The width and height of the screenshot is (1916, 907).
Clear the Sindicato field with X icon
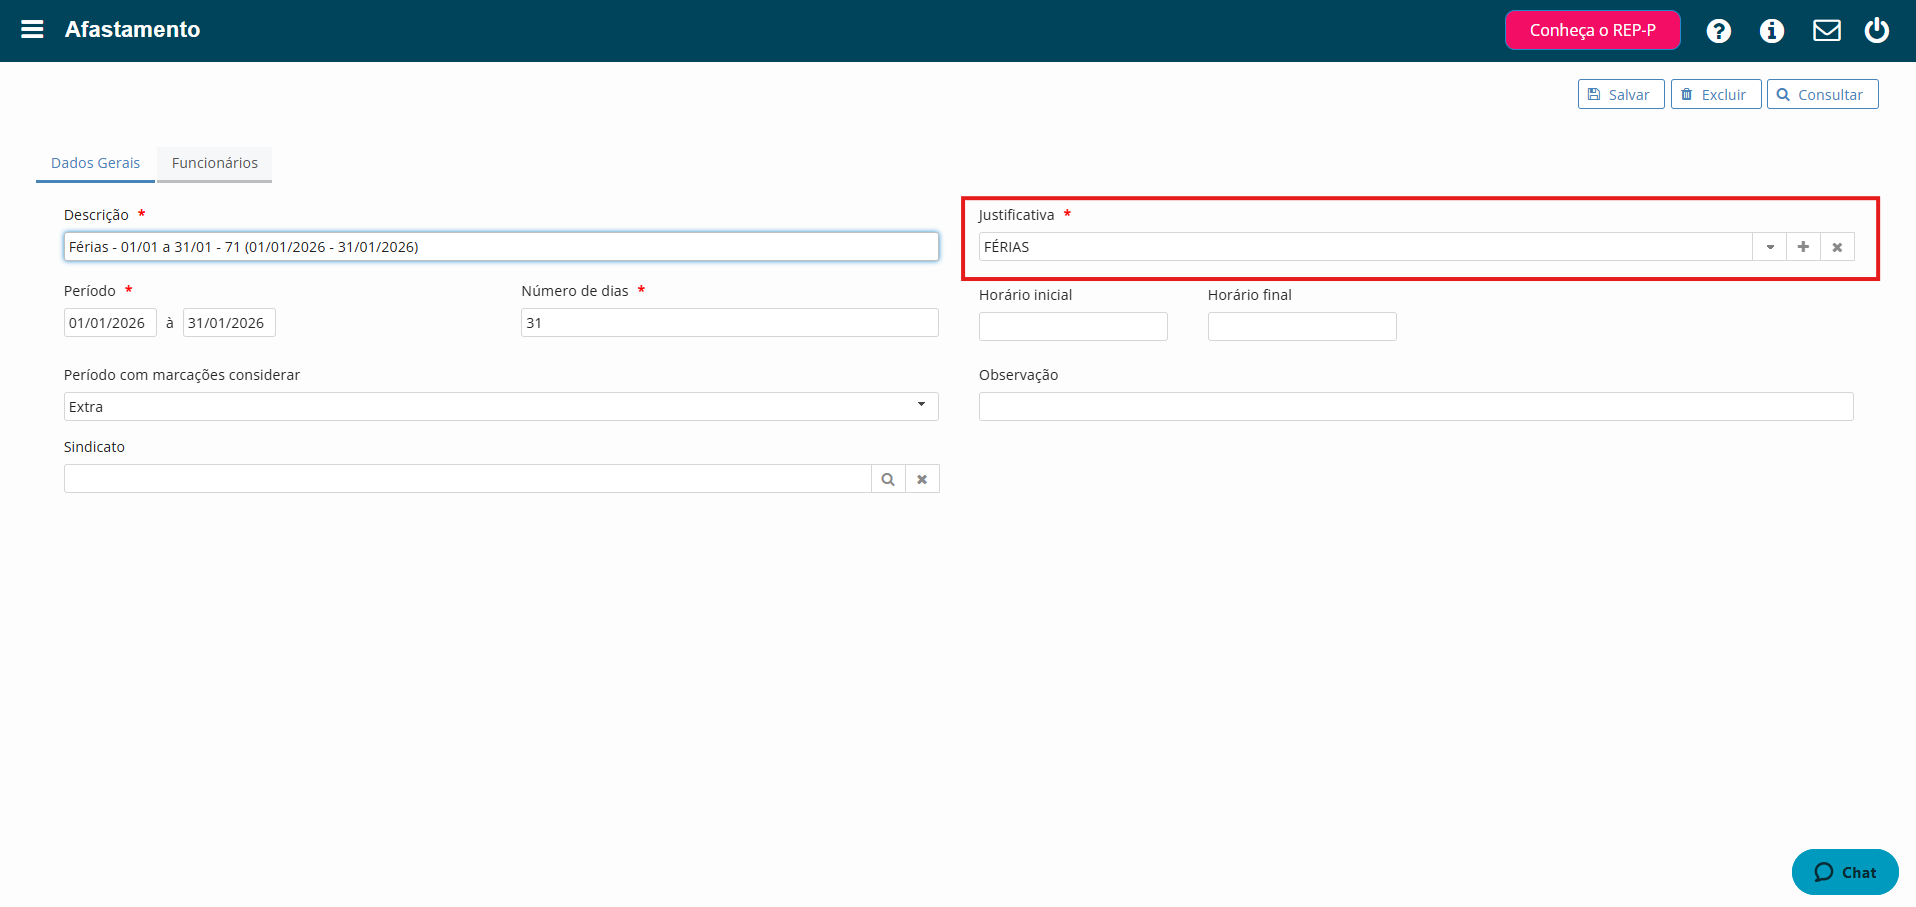pos(922,479)
